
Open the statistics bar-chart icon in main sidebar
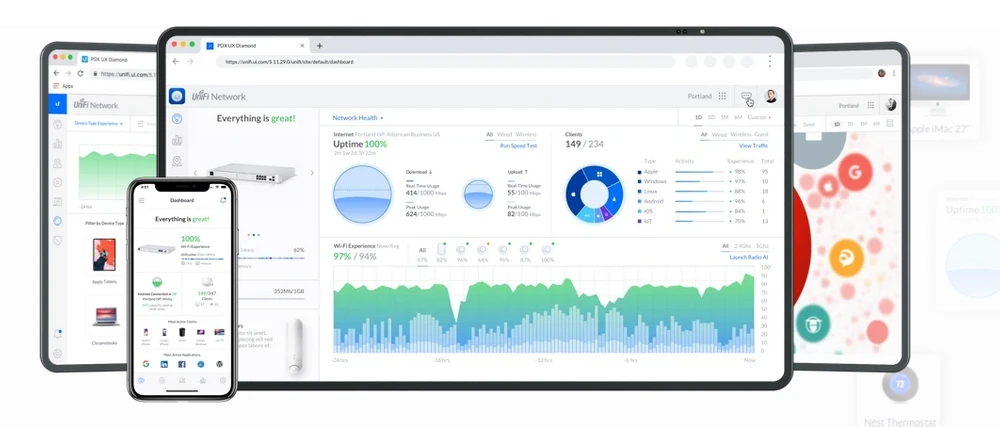click(177, 140)
